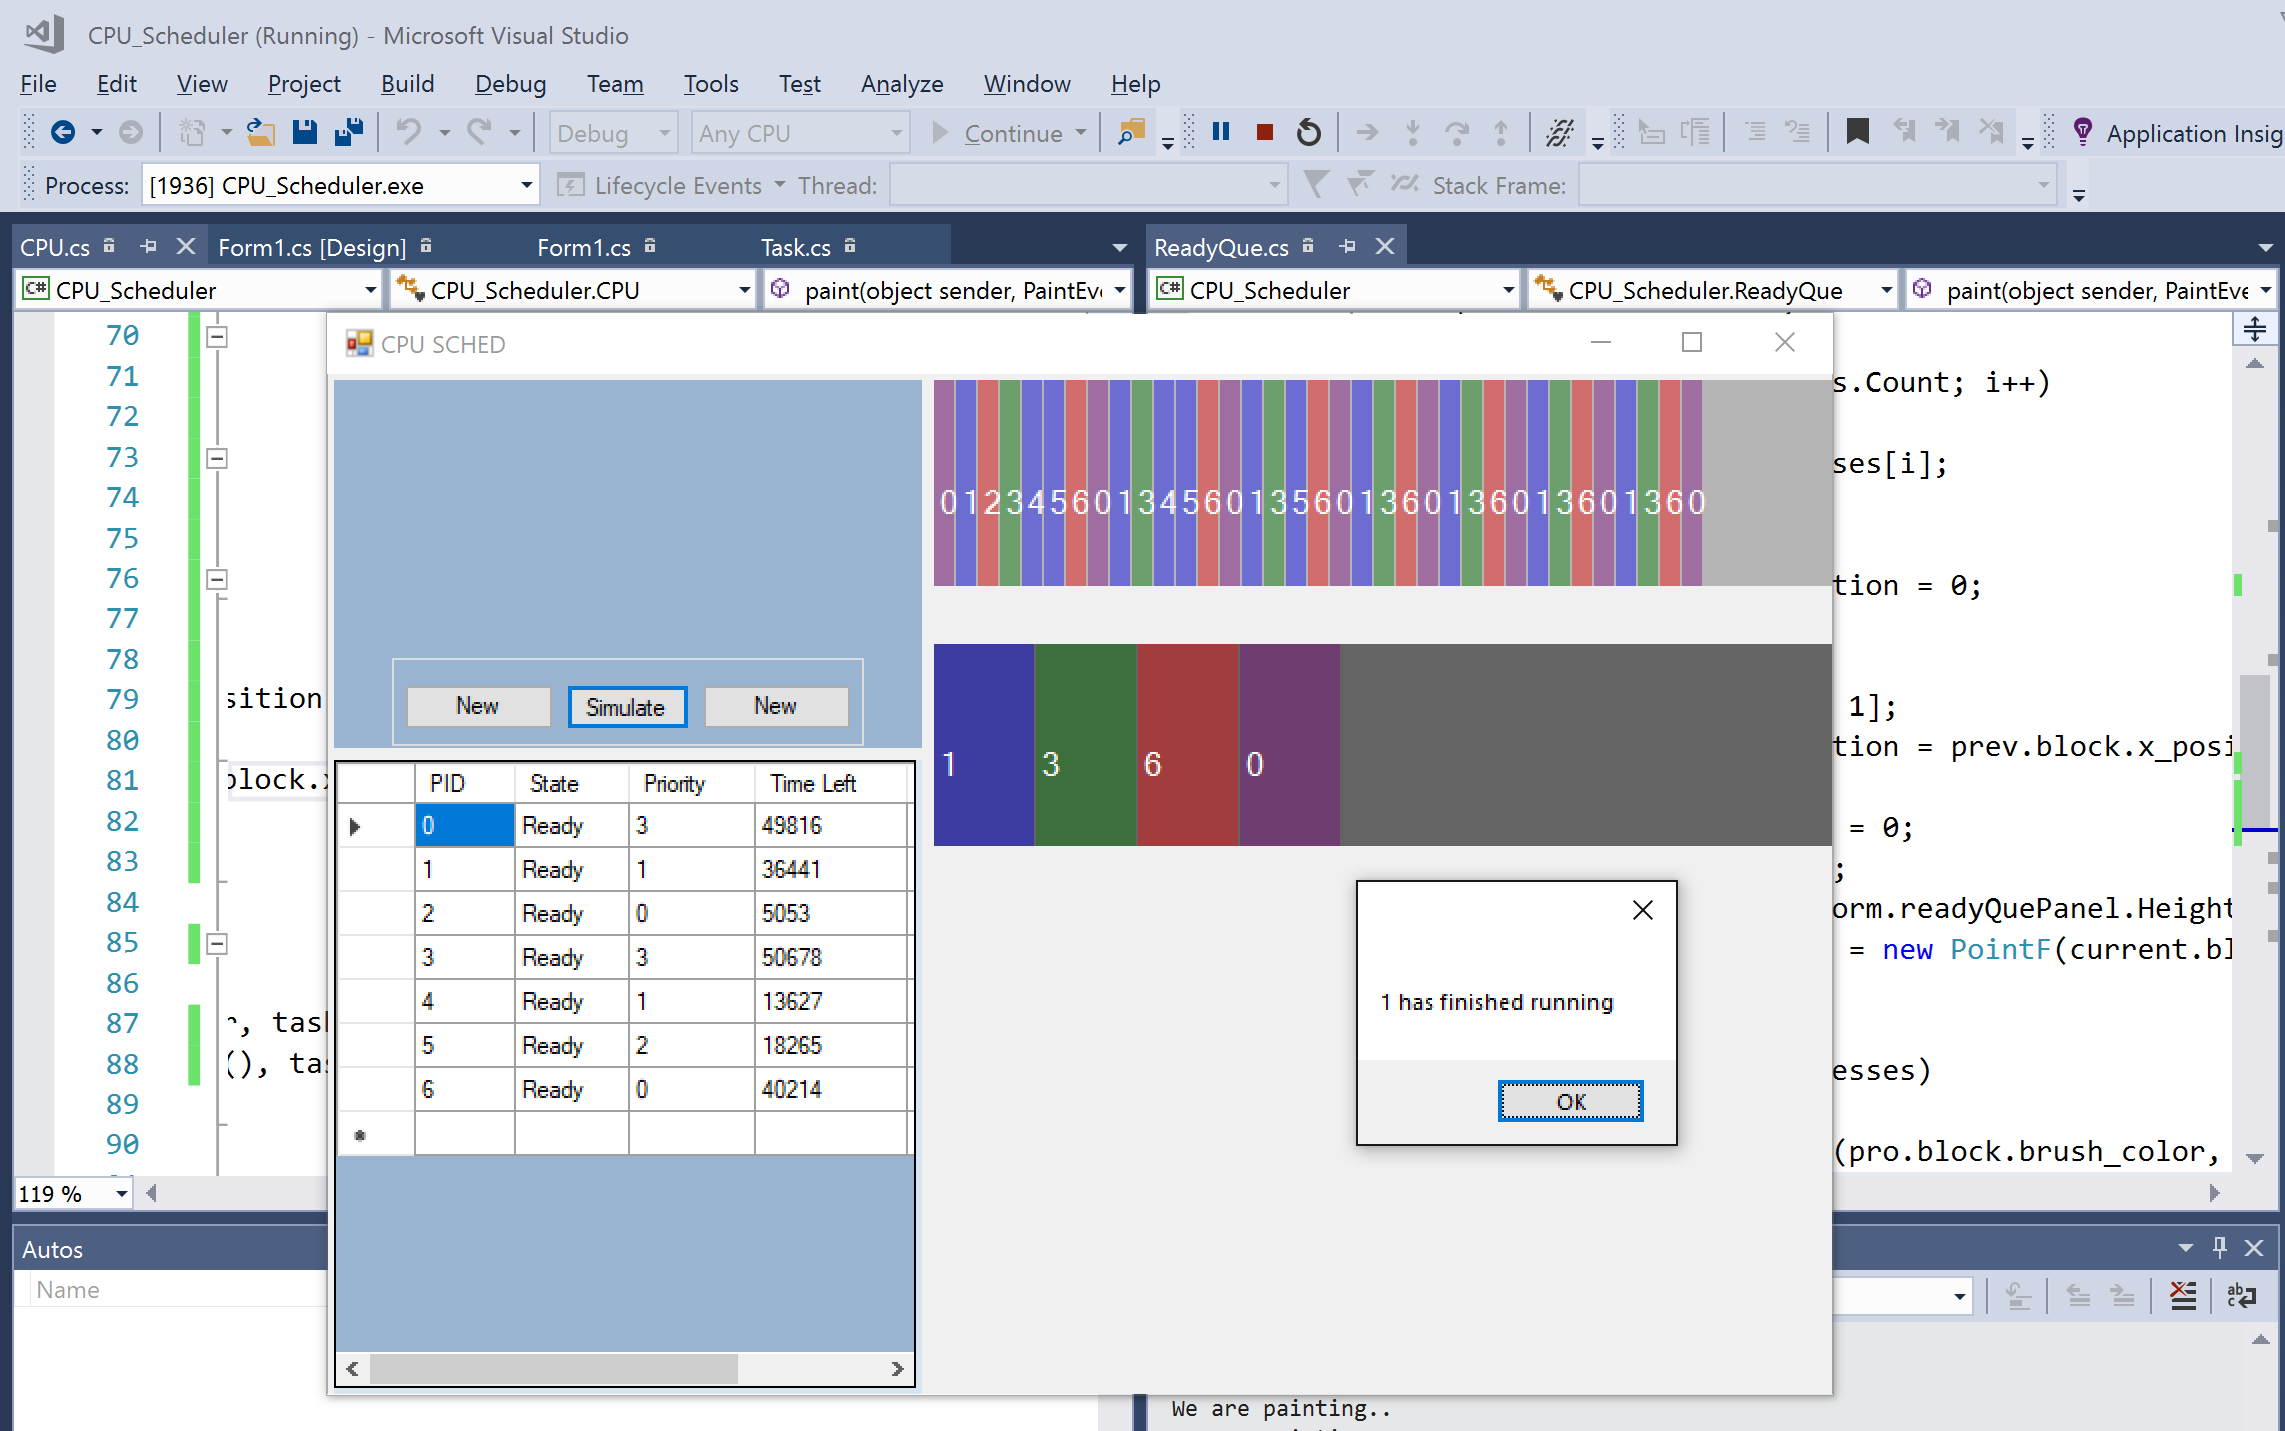This screenshot has height=1431, width=2285.
Task: Click the Step Out arrow icon
Action: point(1500,132)
